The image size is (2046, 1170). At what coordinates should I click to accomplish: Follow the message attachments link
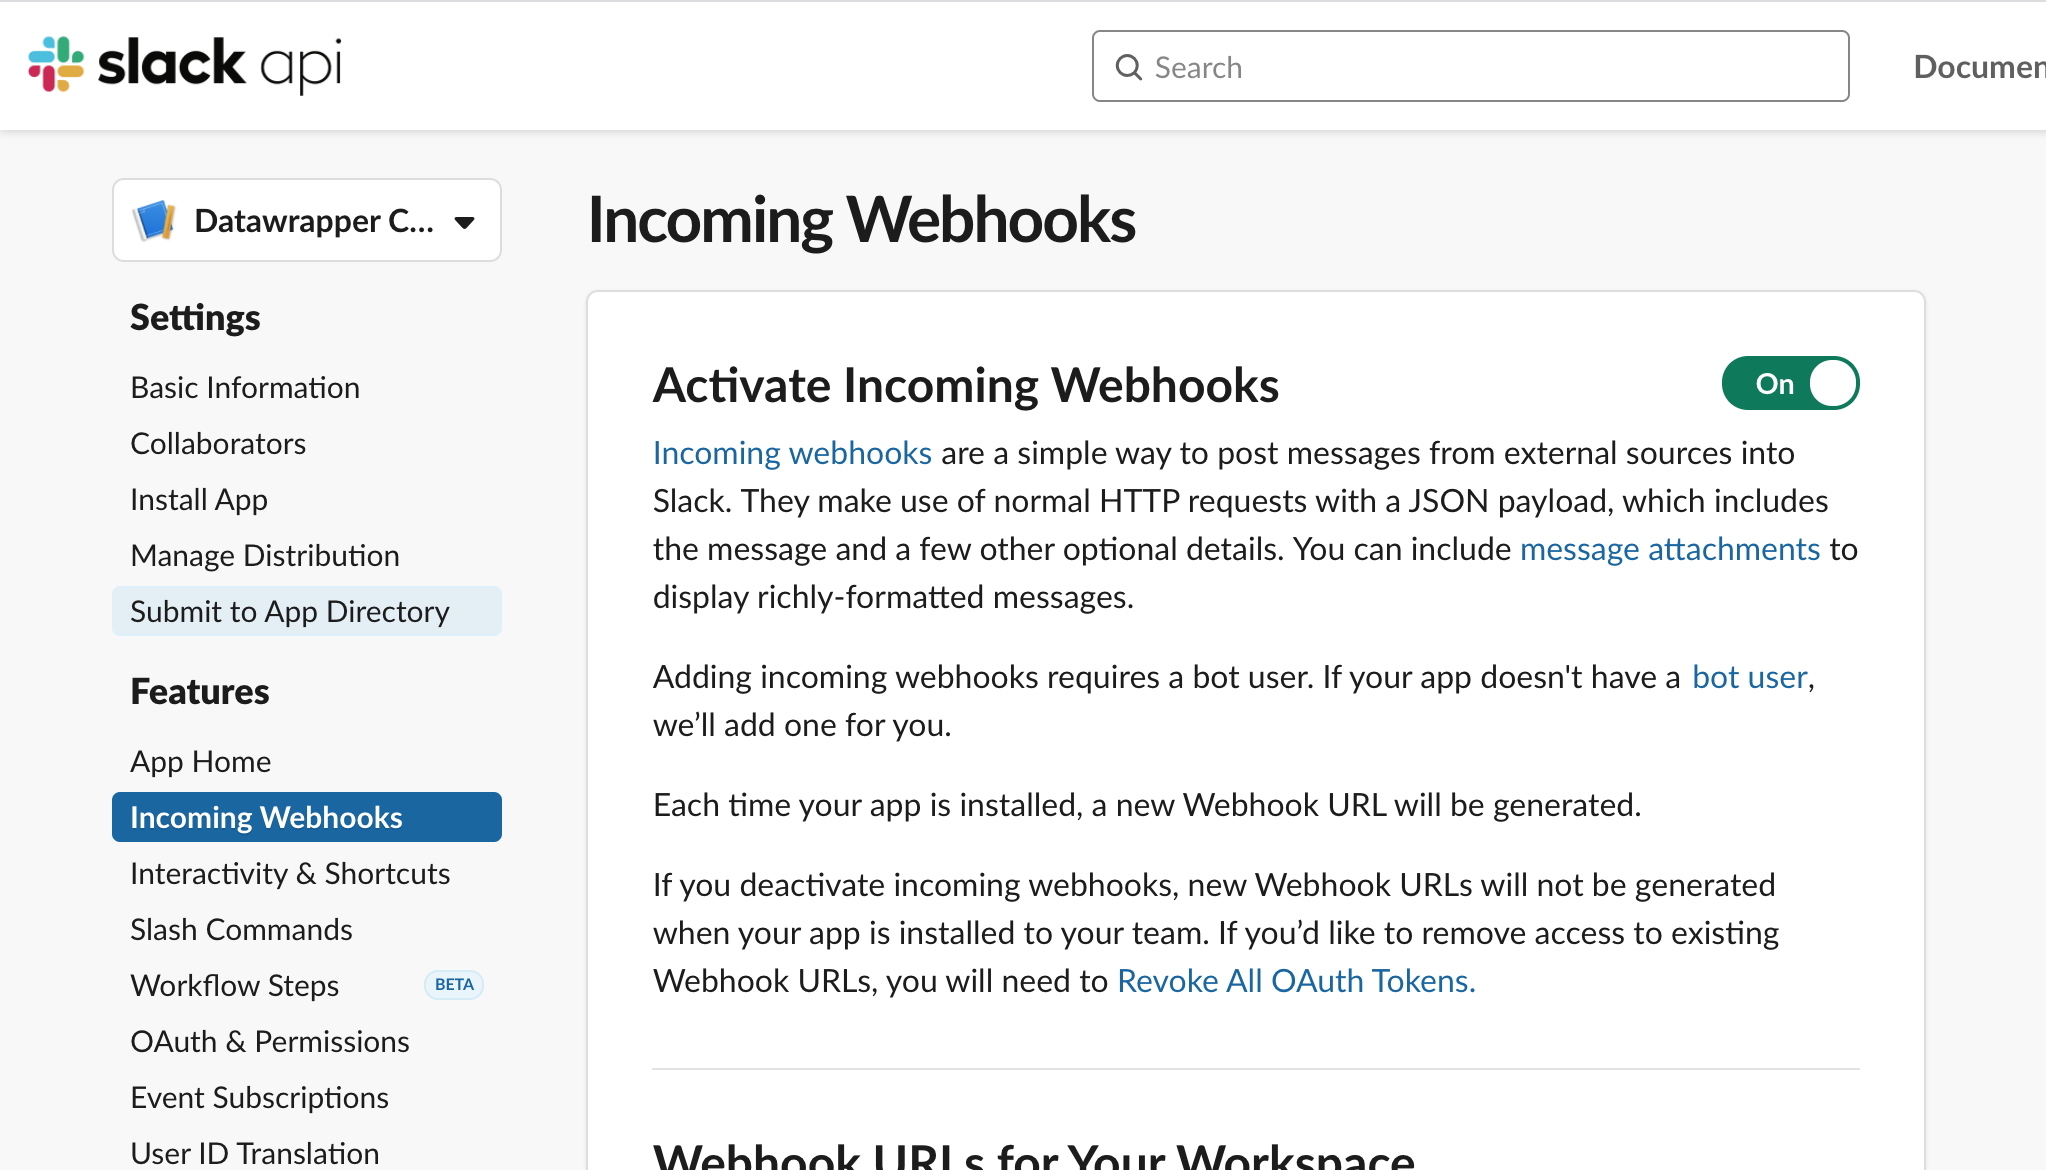[x=1670, y=549]
